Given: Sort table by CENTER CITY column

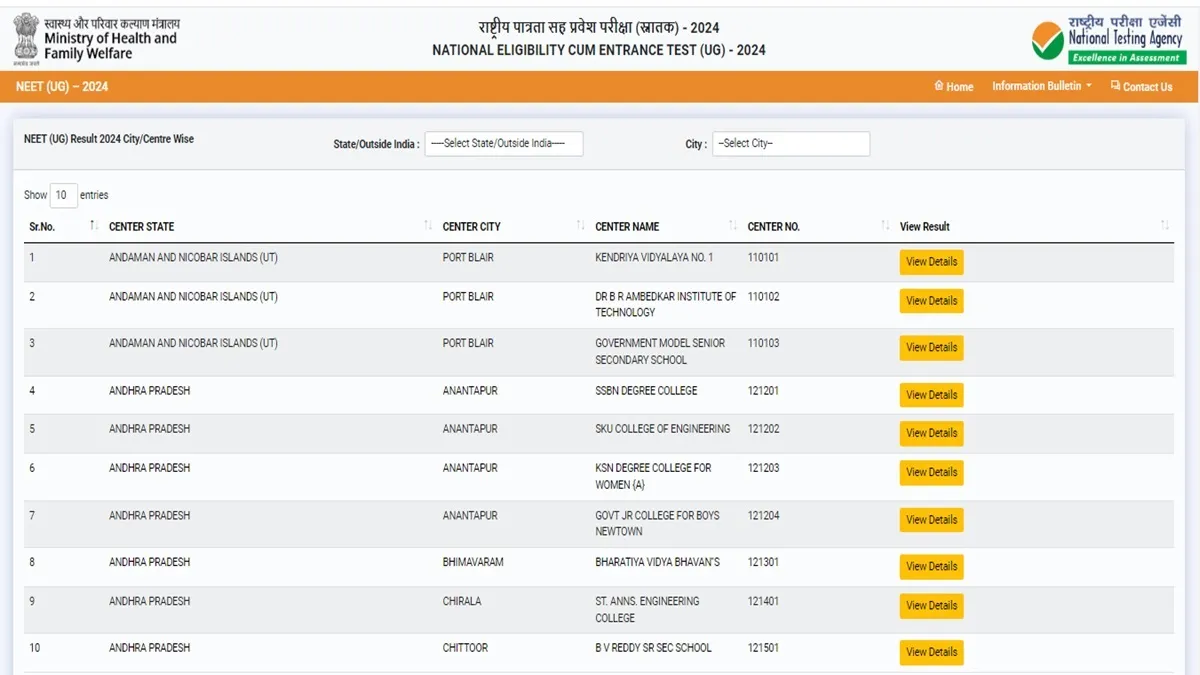Looking at the screenshot, I should pyautogui.click(x=513, y=226).
